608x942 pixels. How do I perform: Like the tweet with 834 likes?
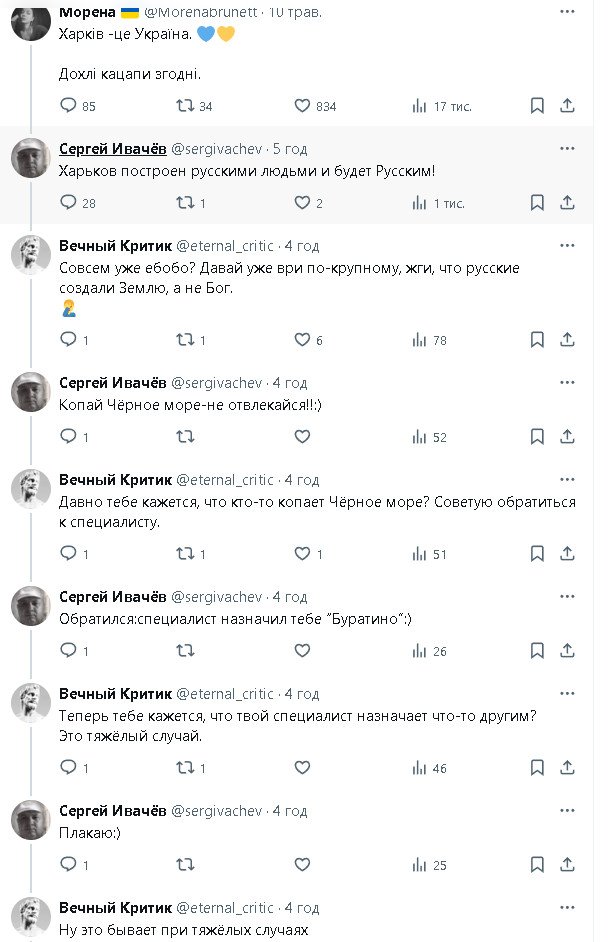303,105
